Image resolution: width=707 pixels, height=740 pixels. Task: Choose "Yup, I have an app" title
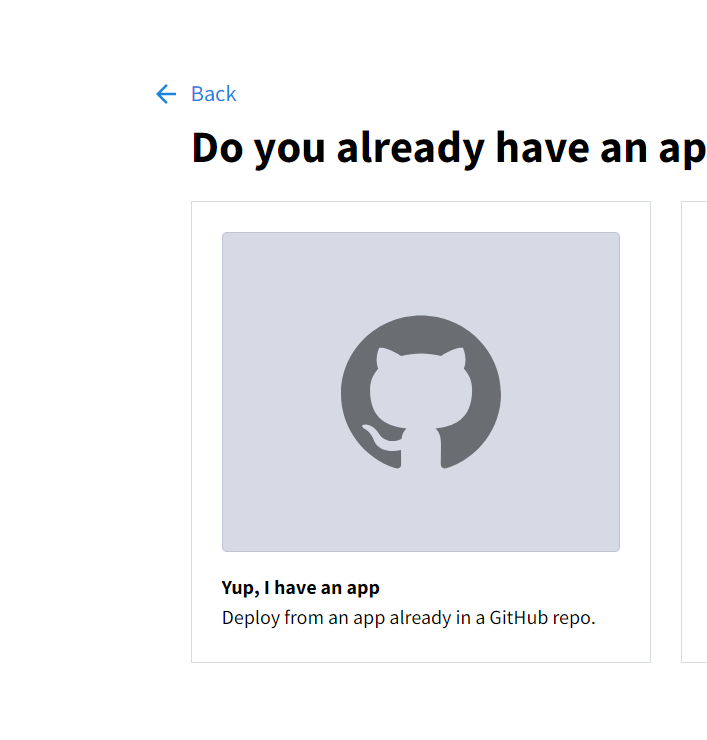click(x=301, y=588)
